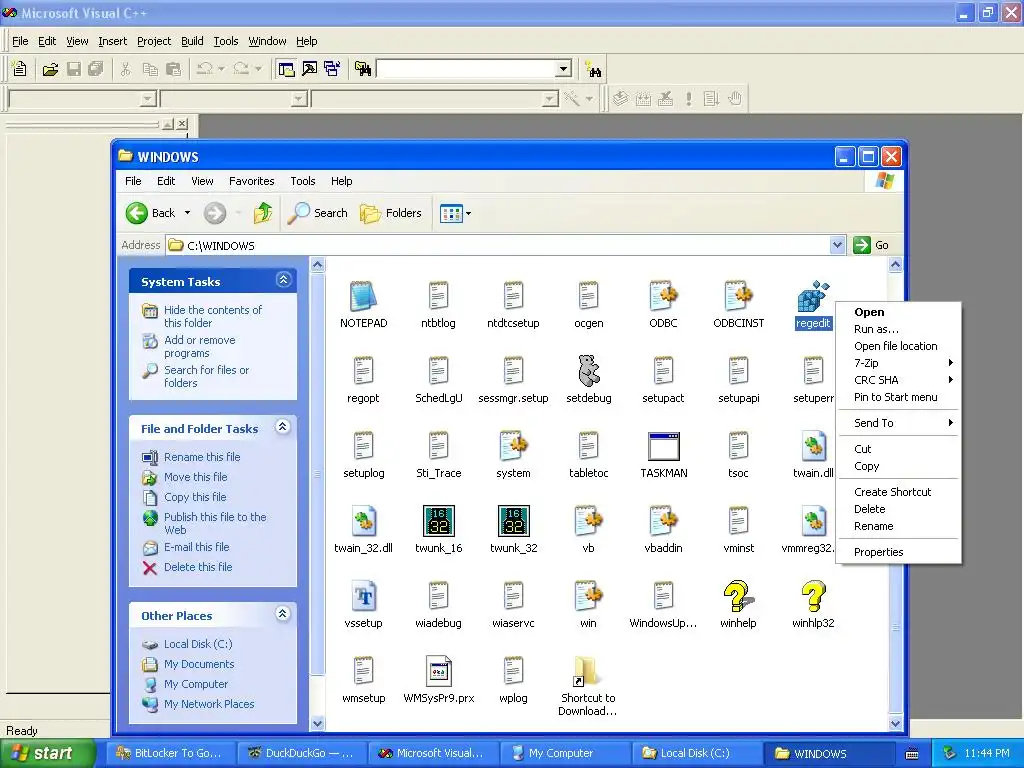The width and height of the screenshot is (1024, 768).
Task: Switch to BitLocker To Go taskbar button
Action: (x=169, y=753)
